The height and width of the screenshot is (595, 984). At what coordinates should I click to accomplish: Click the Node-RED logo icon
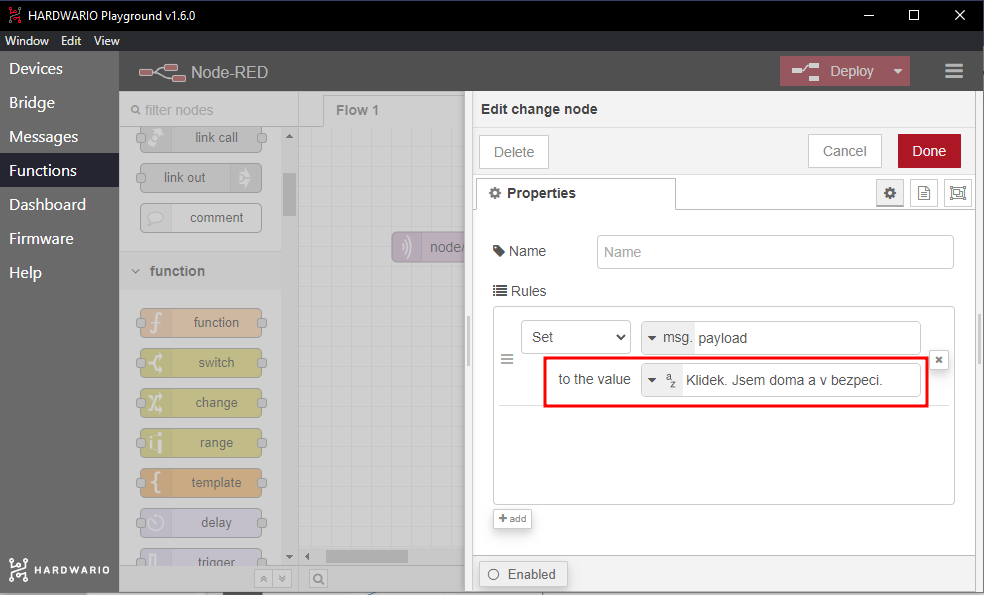[x=162, y=72]
